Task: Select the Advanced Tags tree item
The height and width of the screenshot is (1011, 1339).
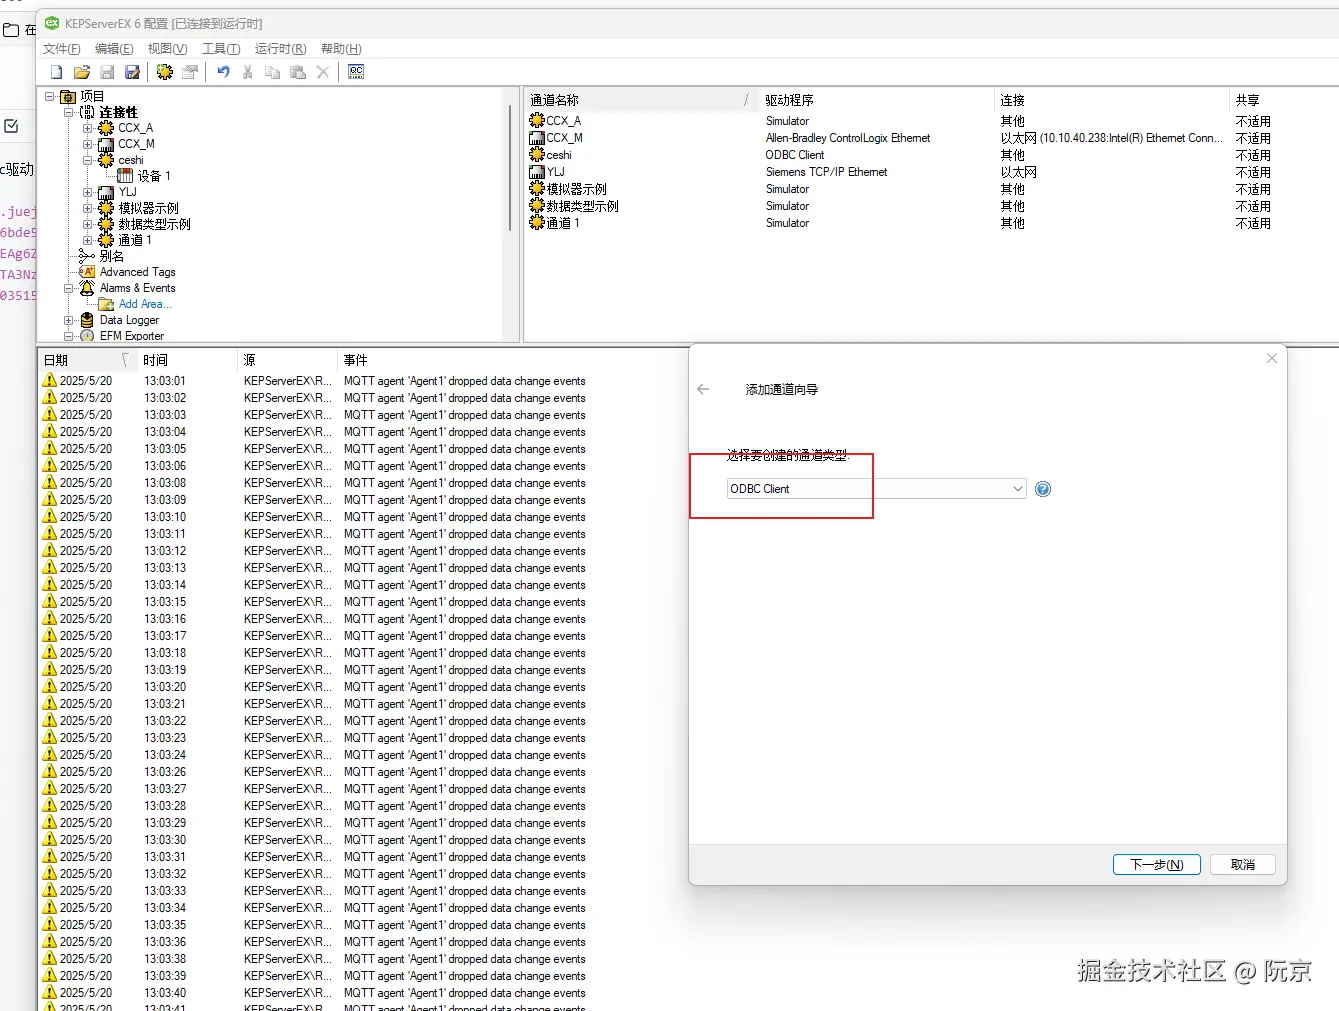Action: (138, 272)
